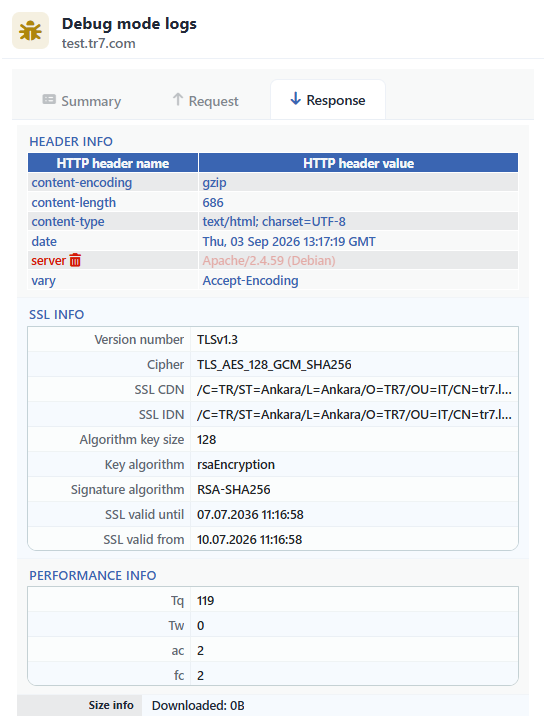Select the Response tab
Screen dimensions: 548x723
(x=328, y=100)
